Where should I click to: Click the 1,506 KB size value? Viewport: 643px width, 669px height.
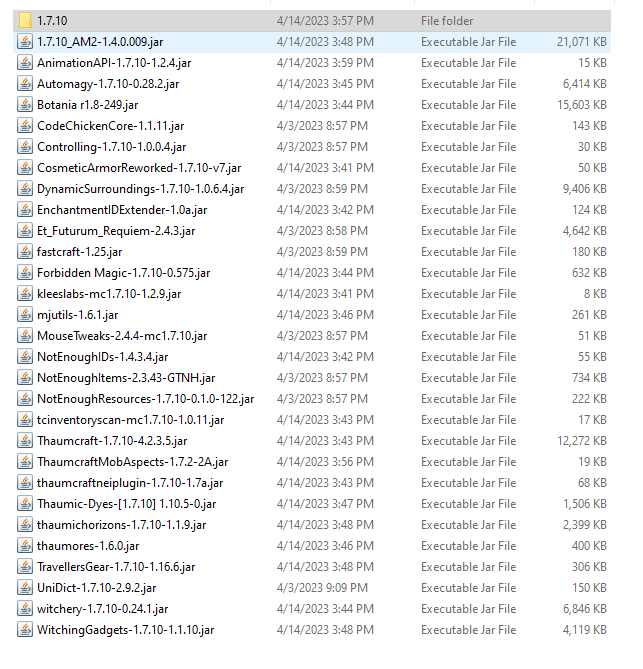coord(585,504)
